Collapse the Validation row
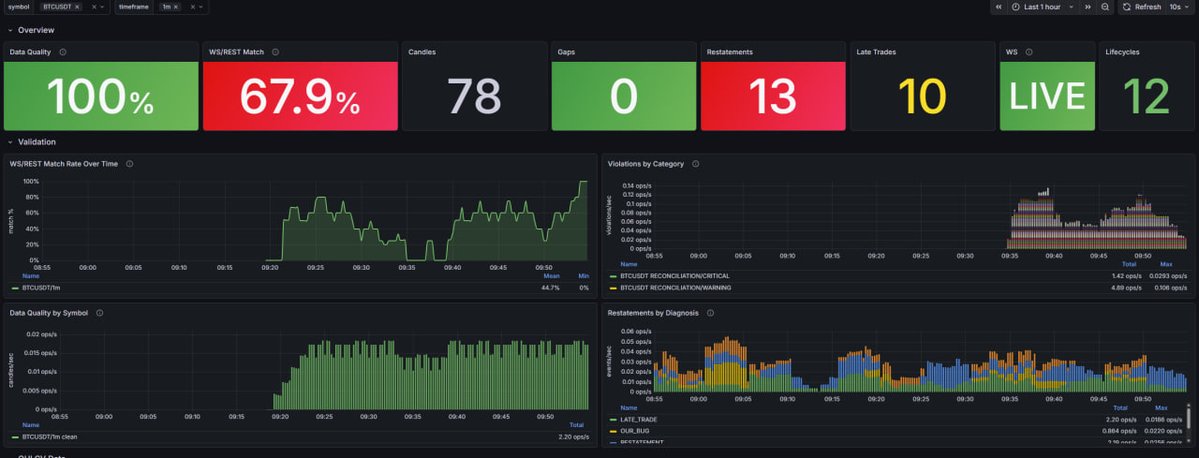Screen dimensions: 1199x458 click(10, 141)
